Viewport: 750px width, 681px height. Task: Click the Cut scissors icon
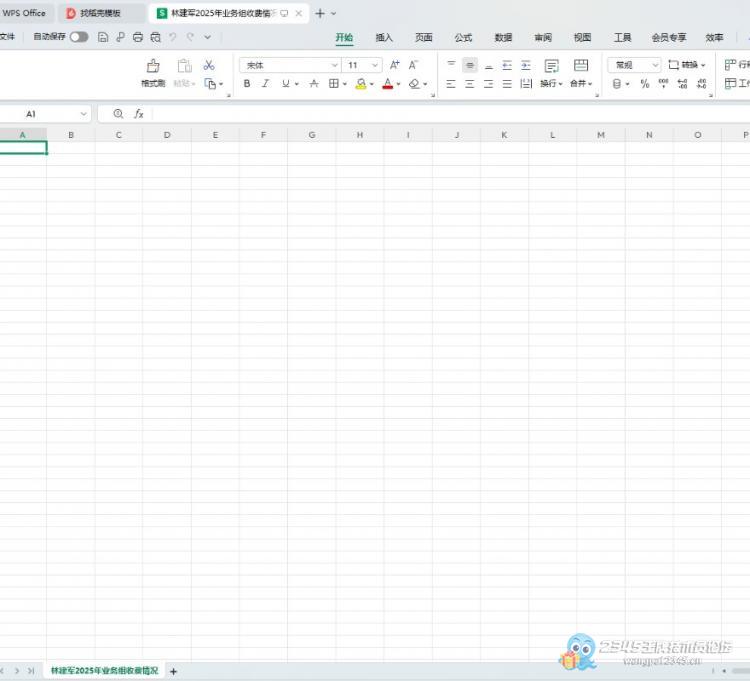click(x=209, y=65)
